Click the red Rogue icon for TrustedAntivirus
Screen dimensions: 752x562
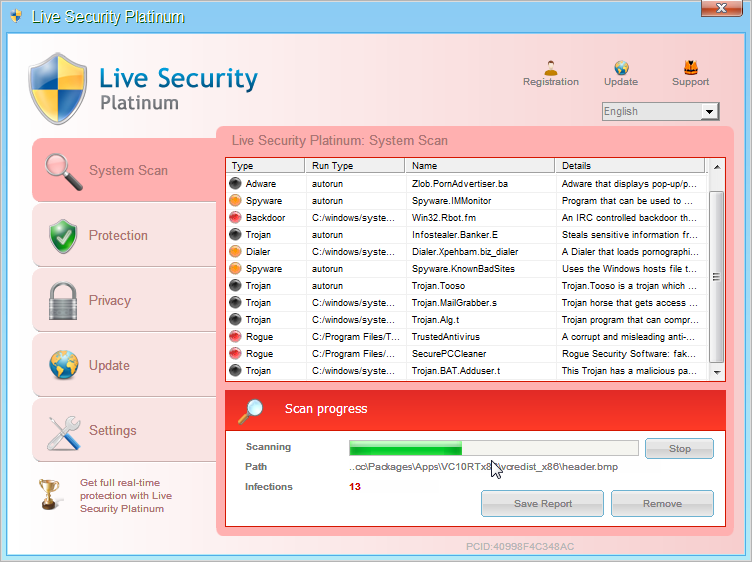coord(235,337)
